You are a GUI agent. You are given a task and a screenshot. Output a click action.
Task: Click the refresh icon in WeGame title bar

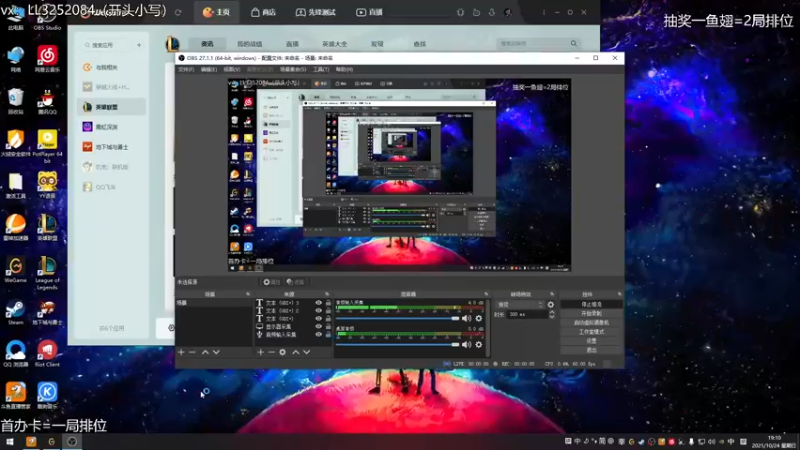178,12
